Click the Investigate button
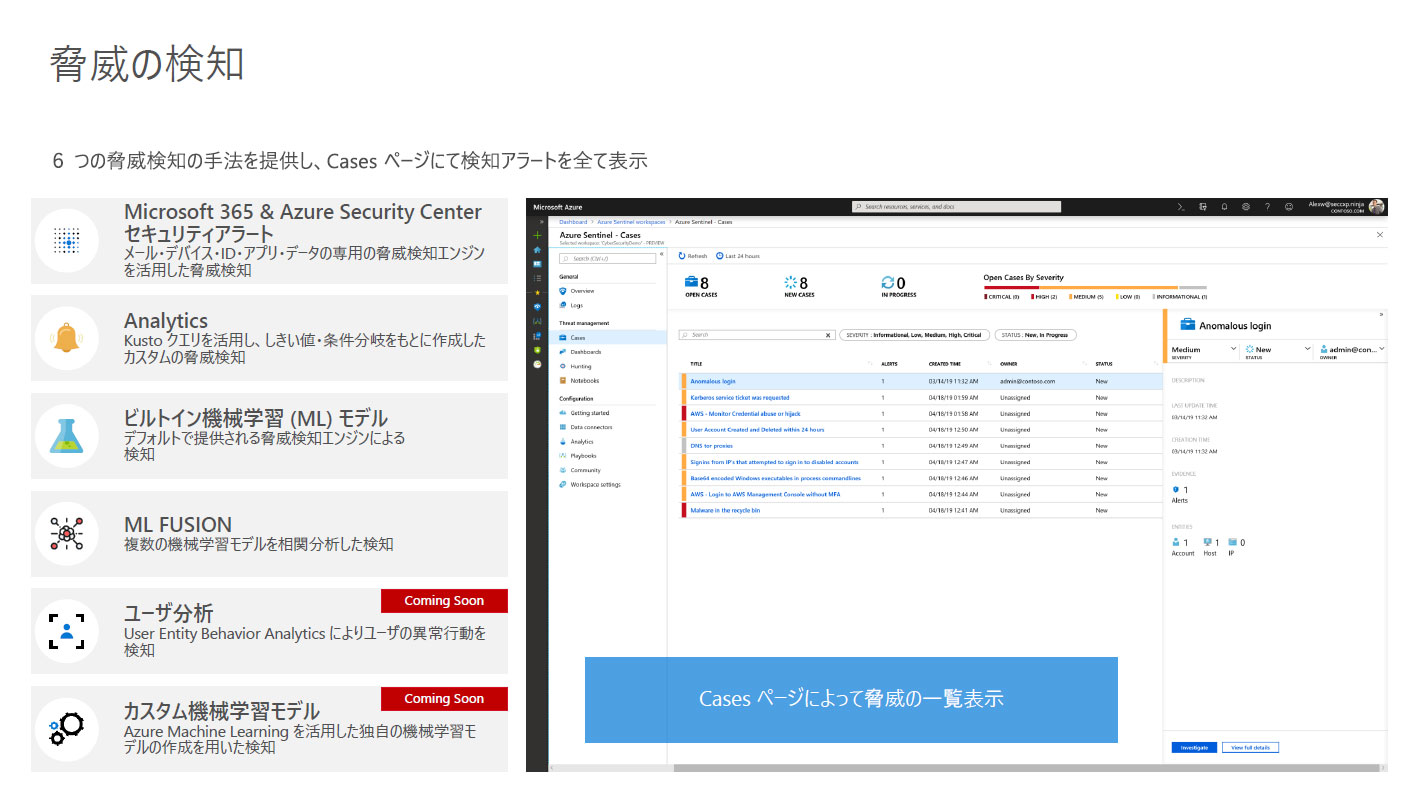 (x=1194, y=748)
